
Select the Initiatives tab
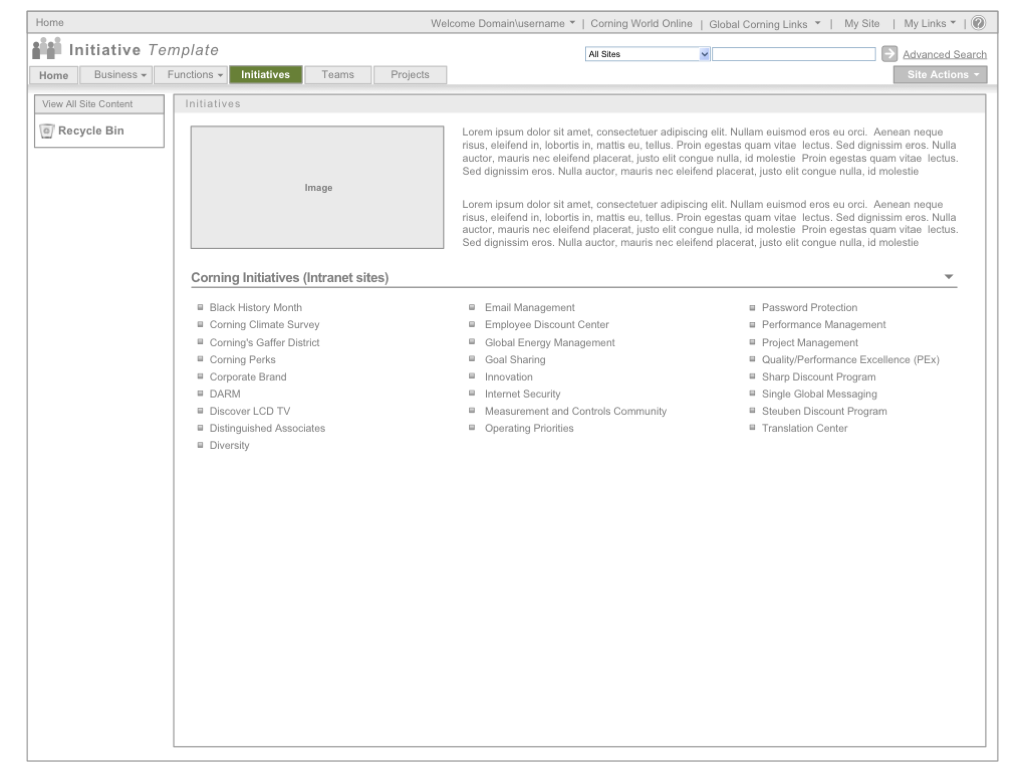click(265, 74)
